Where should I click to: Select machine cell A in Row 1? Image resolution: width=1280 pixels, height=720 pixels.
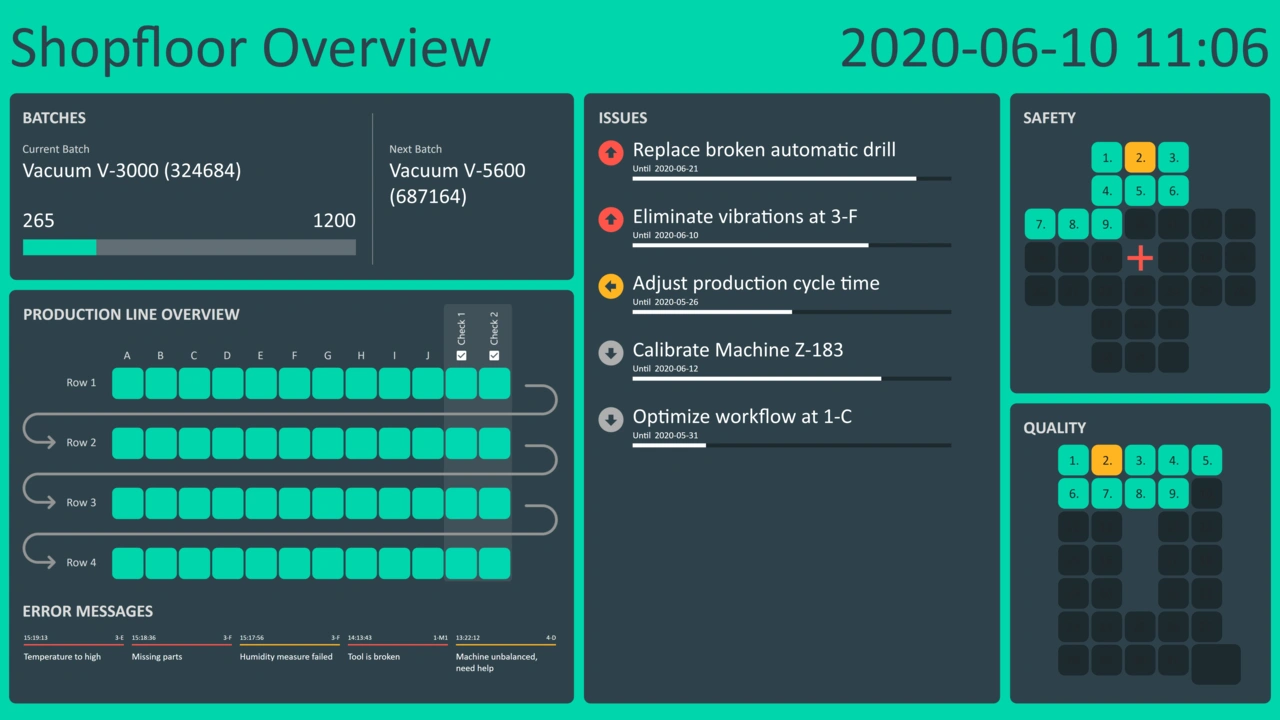coord(127,382)
